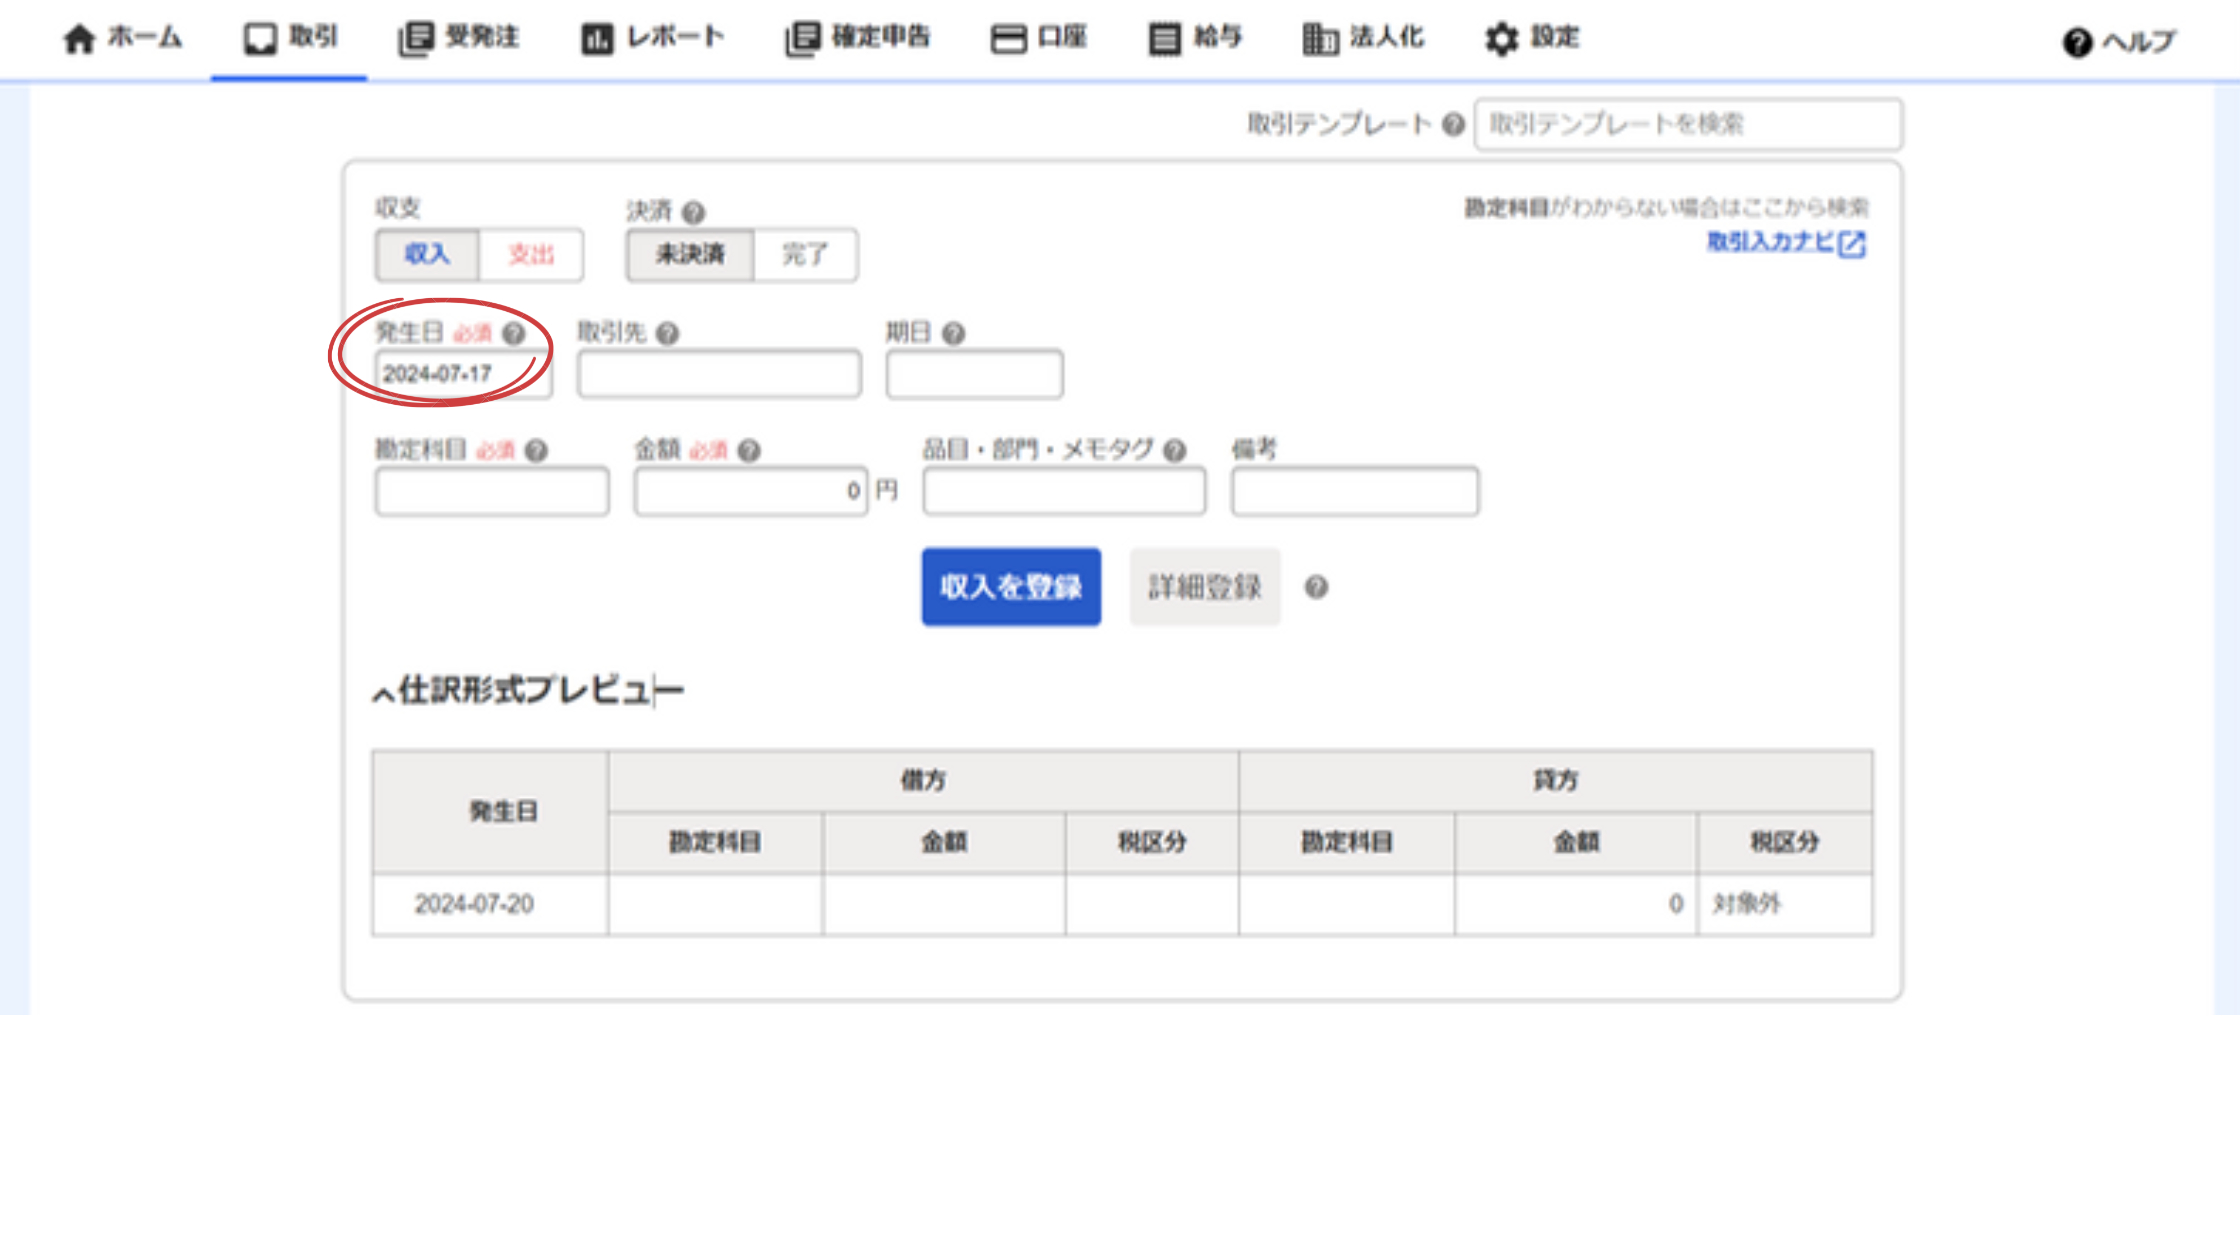This screenshot has height=1260, width=2240.
Task: Click the help icon next to 金額 label
Action: click(x=749, y=451)
